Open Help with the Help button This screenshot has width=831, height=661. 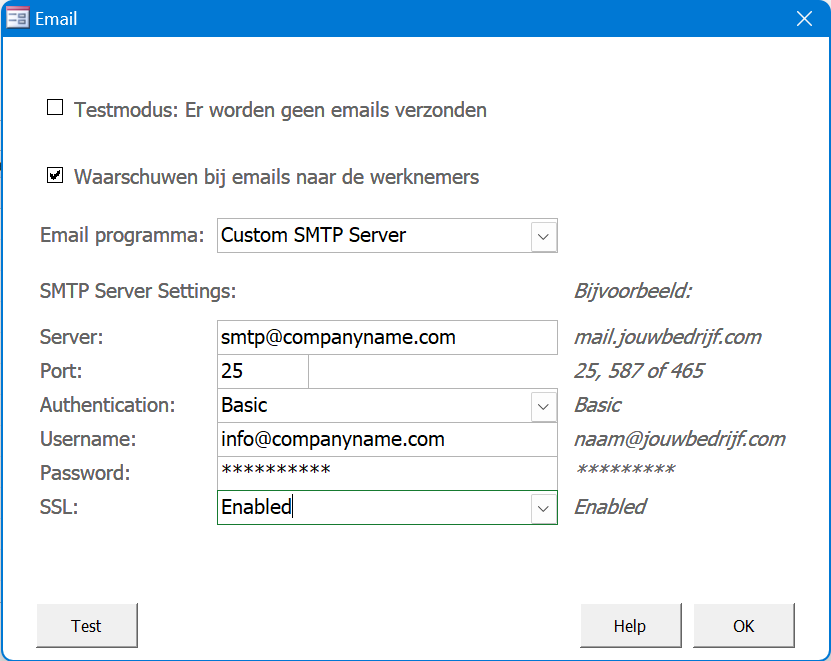(630, 626)
